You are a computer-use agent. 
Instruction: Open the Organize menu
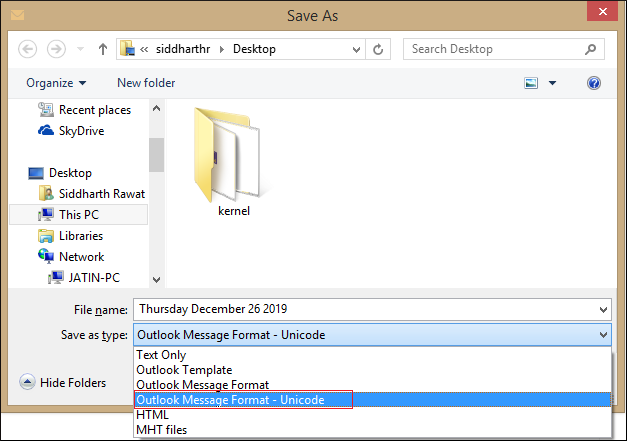pyautogui.click(x=56, y=83)
